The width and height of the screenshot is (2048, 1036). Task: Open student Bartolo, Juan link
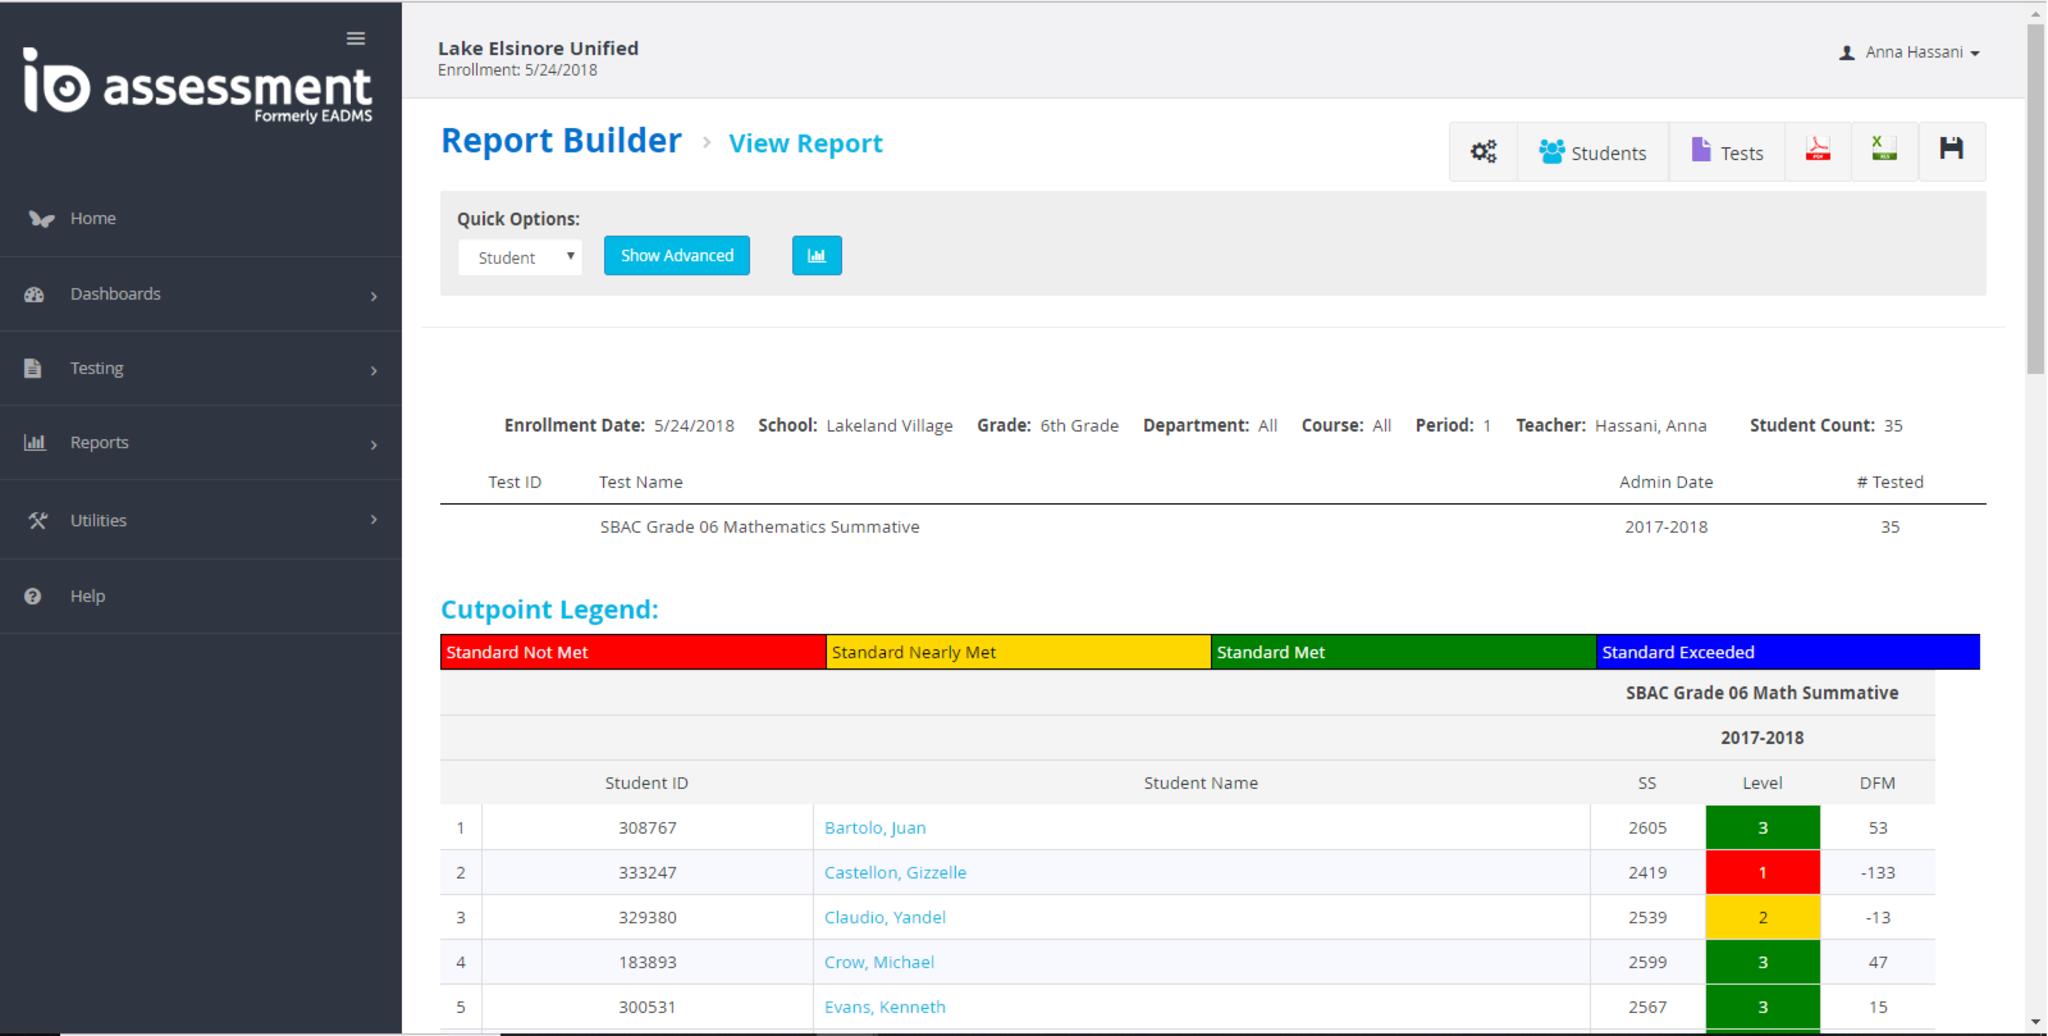(874, 828)
